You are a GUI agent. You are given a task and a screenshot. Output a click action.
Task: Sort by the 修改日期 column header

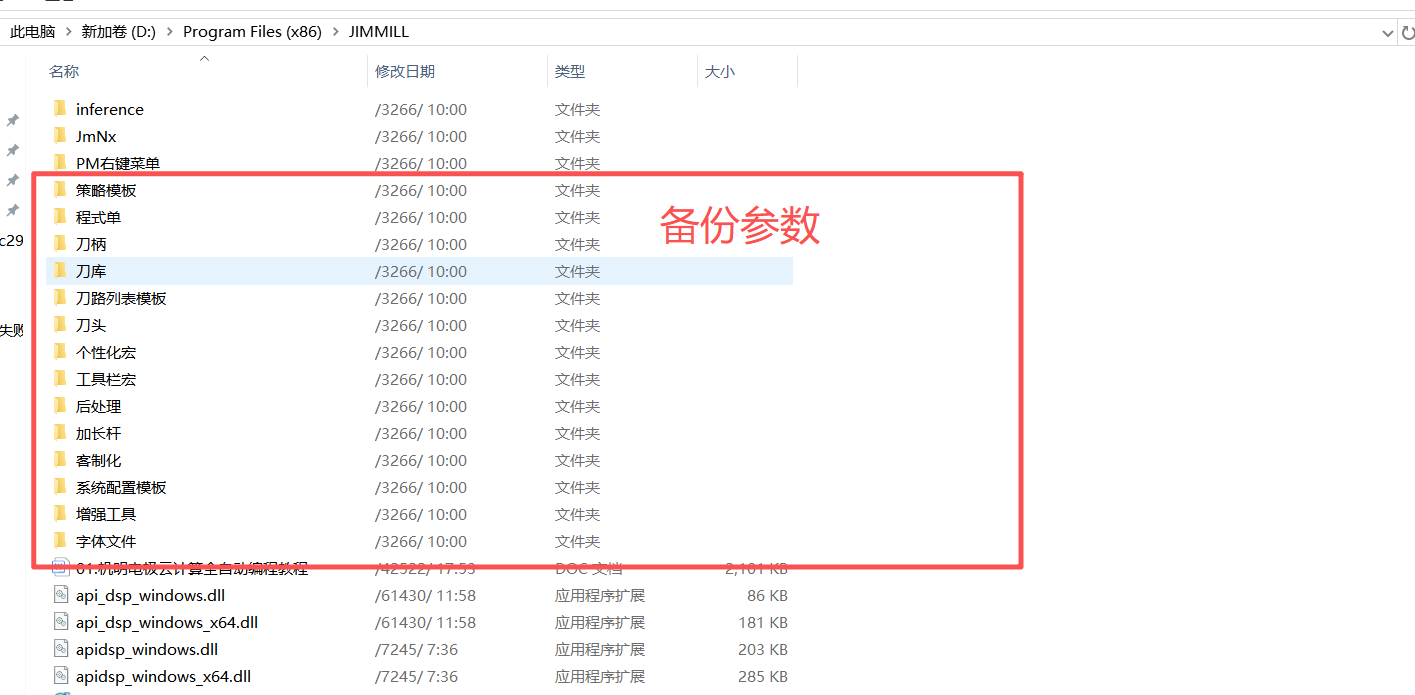[x=405, y=72]
